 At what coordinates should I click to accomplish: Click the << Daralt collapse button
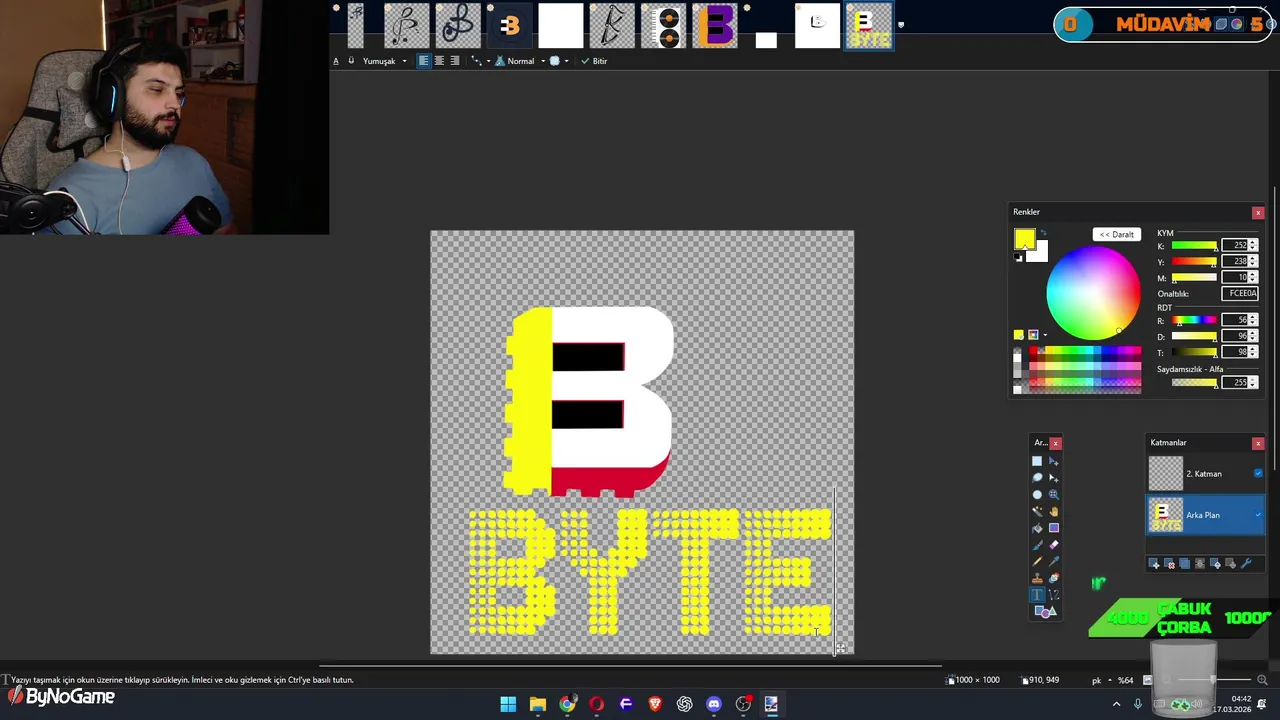[x=1116, y=234]
